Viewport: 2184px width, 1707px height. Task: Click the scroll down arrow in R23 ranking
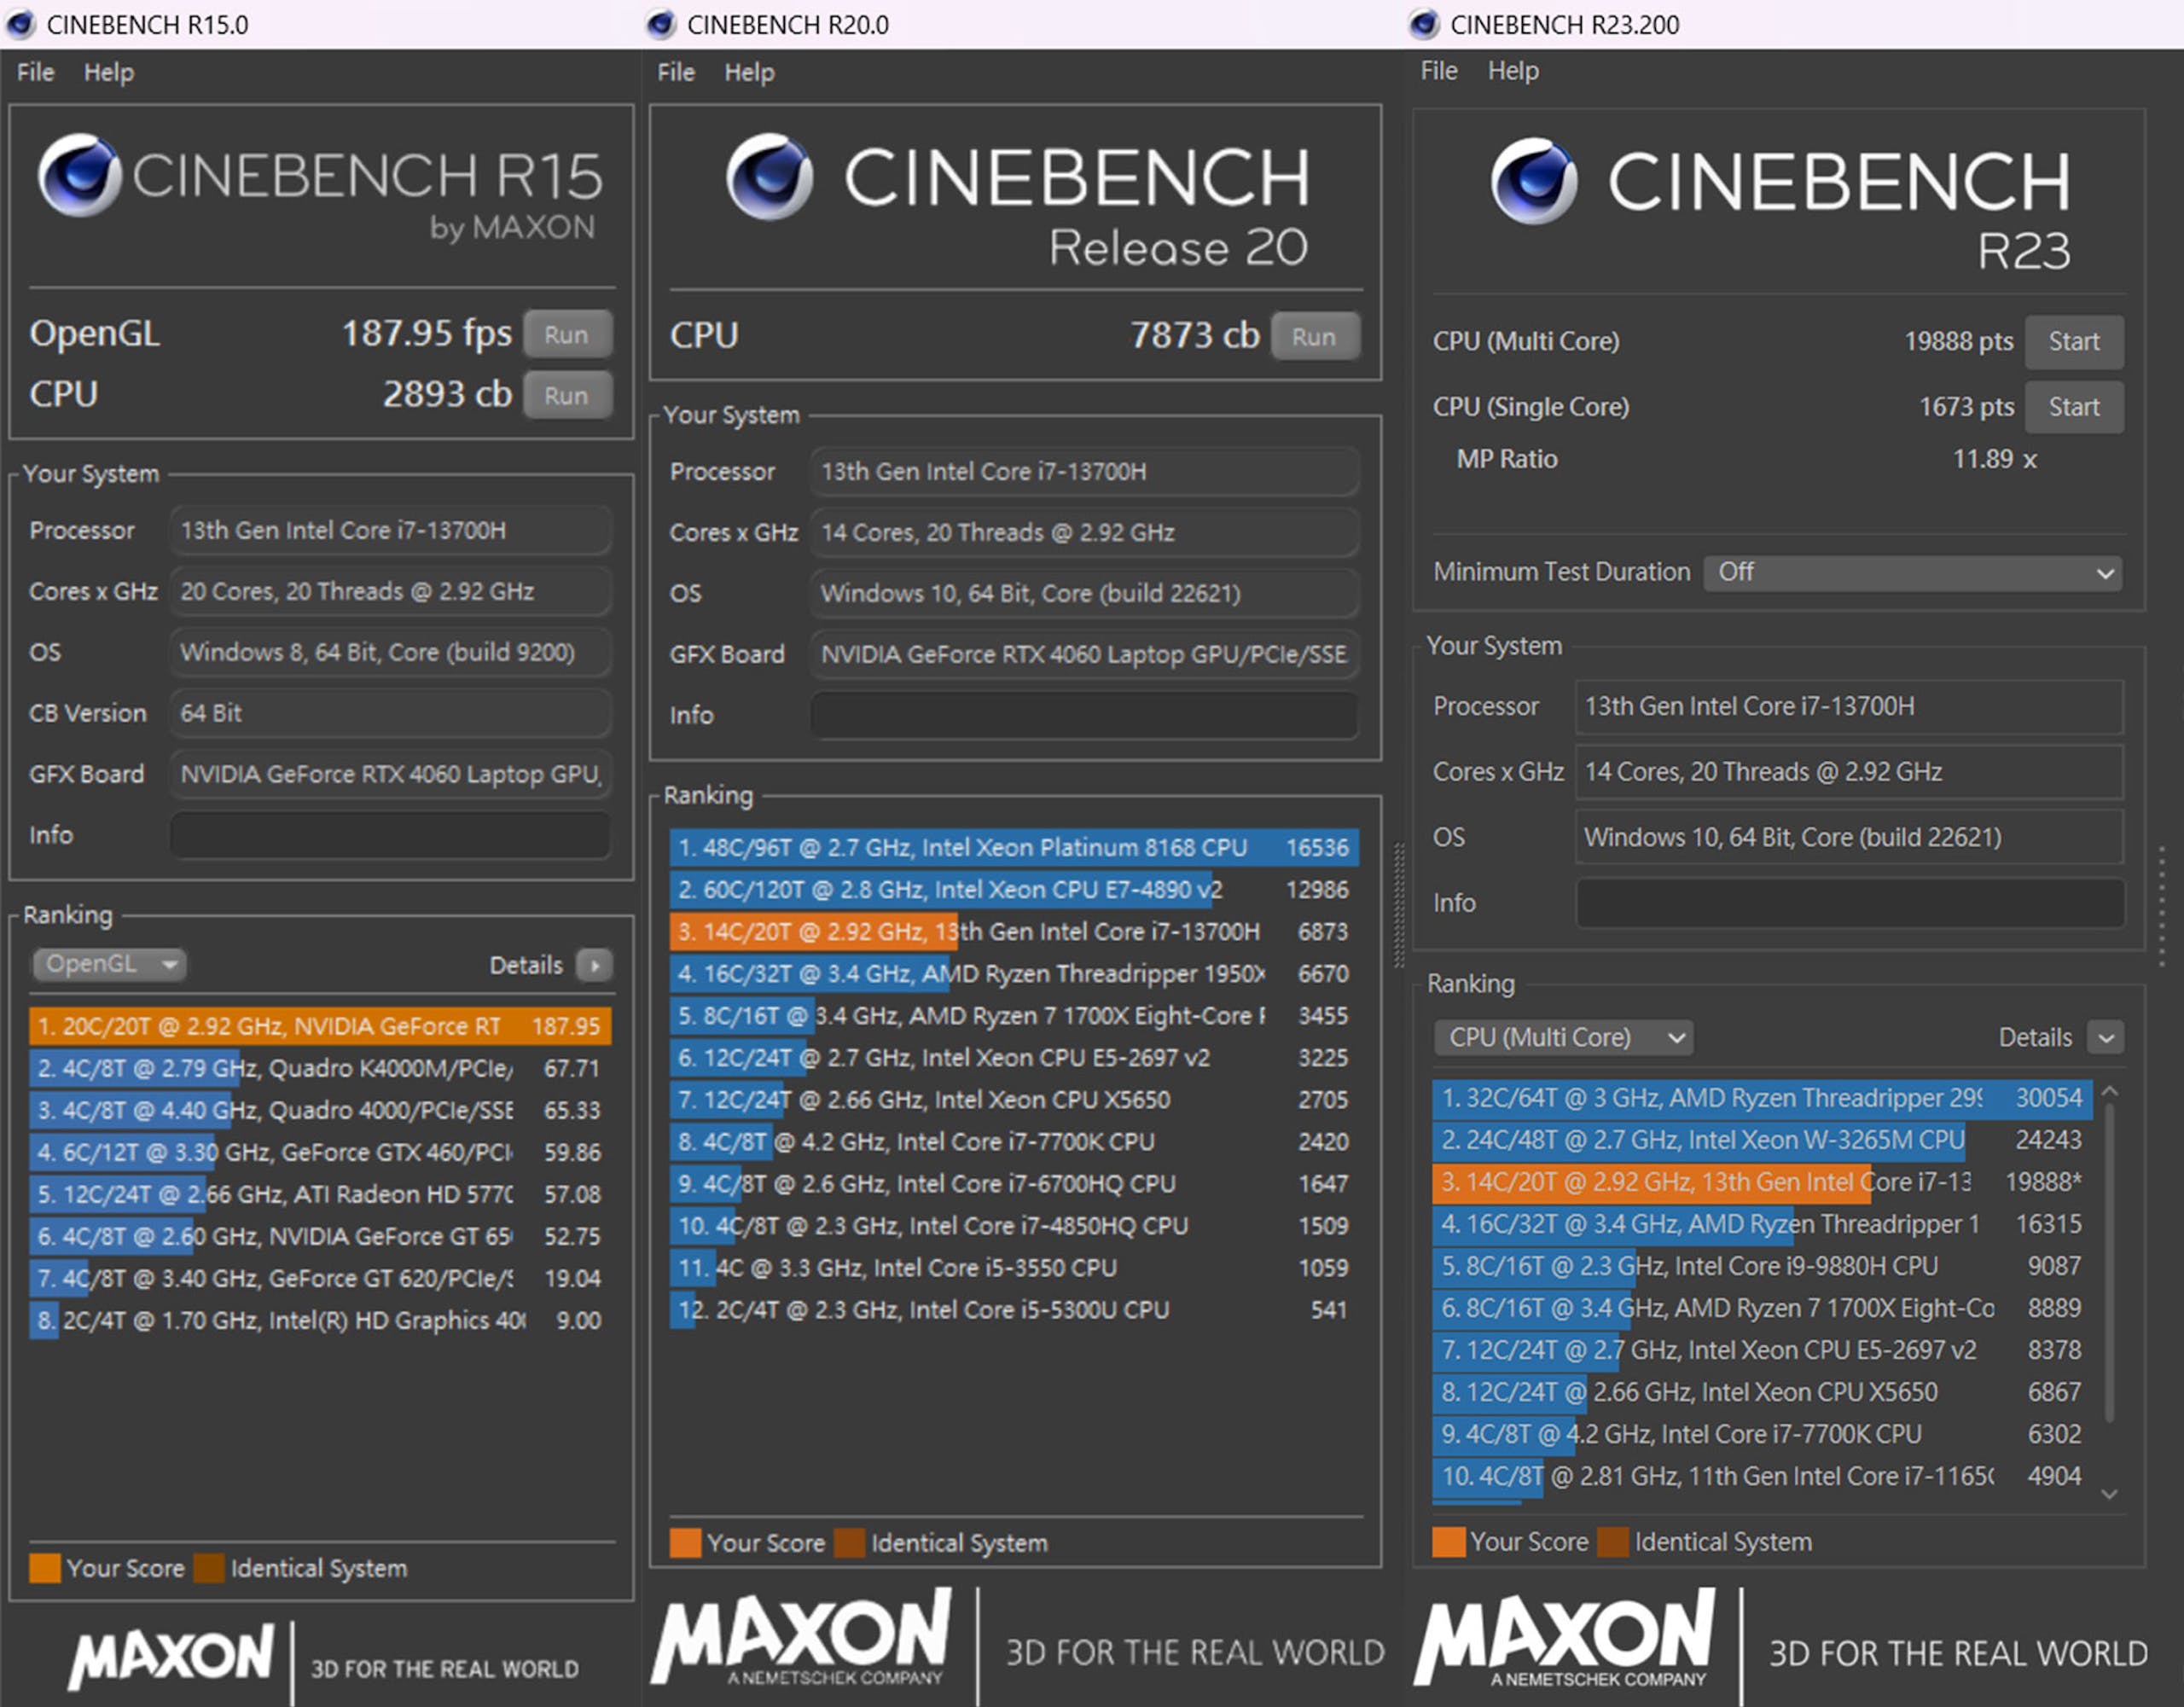click(x=2109, y=1494)
